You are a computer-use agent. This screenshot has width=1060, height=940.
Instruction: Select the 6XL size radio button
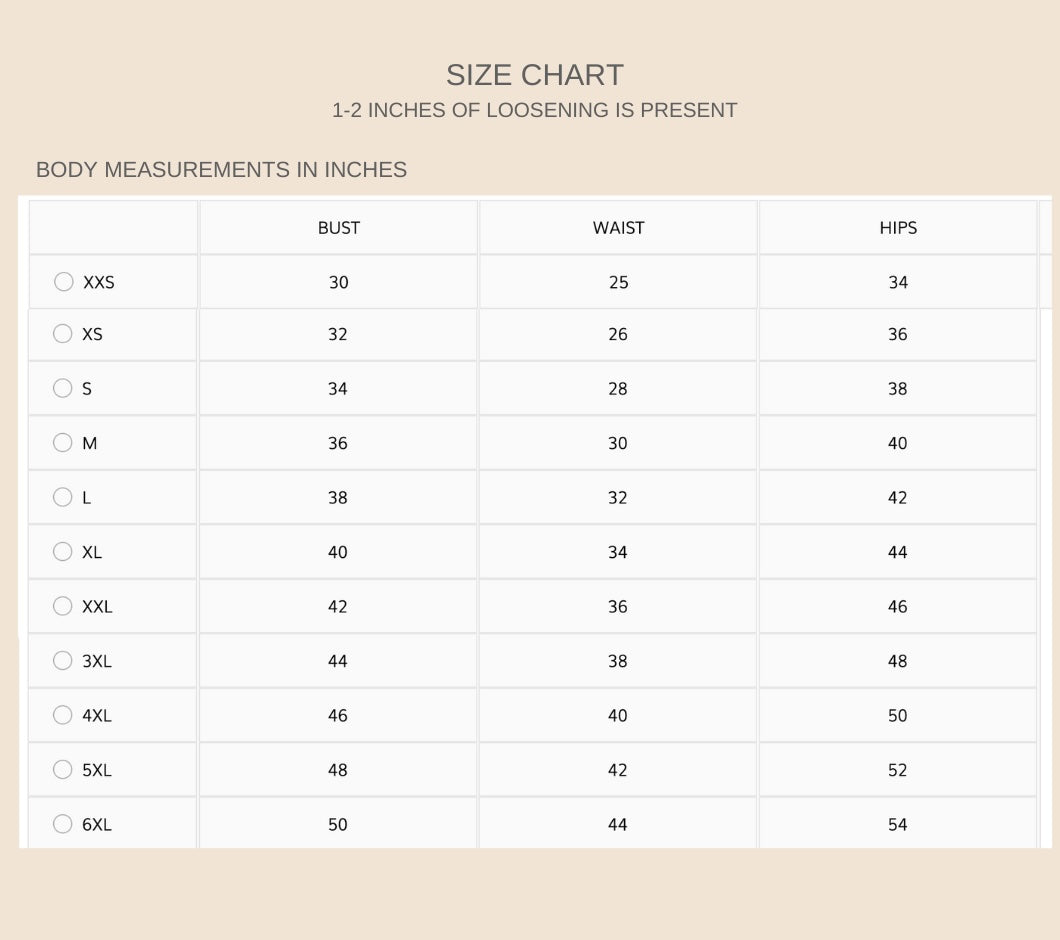tap(63, 824)
